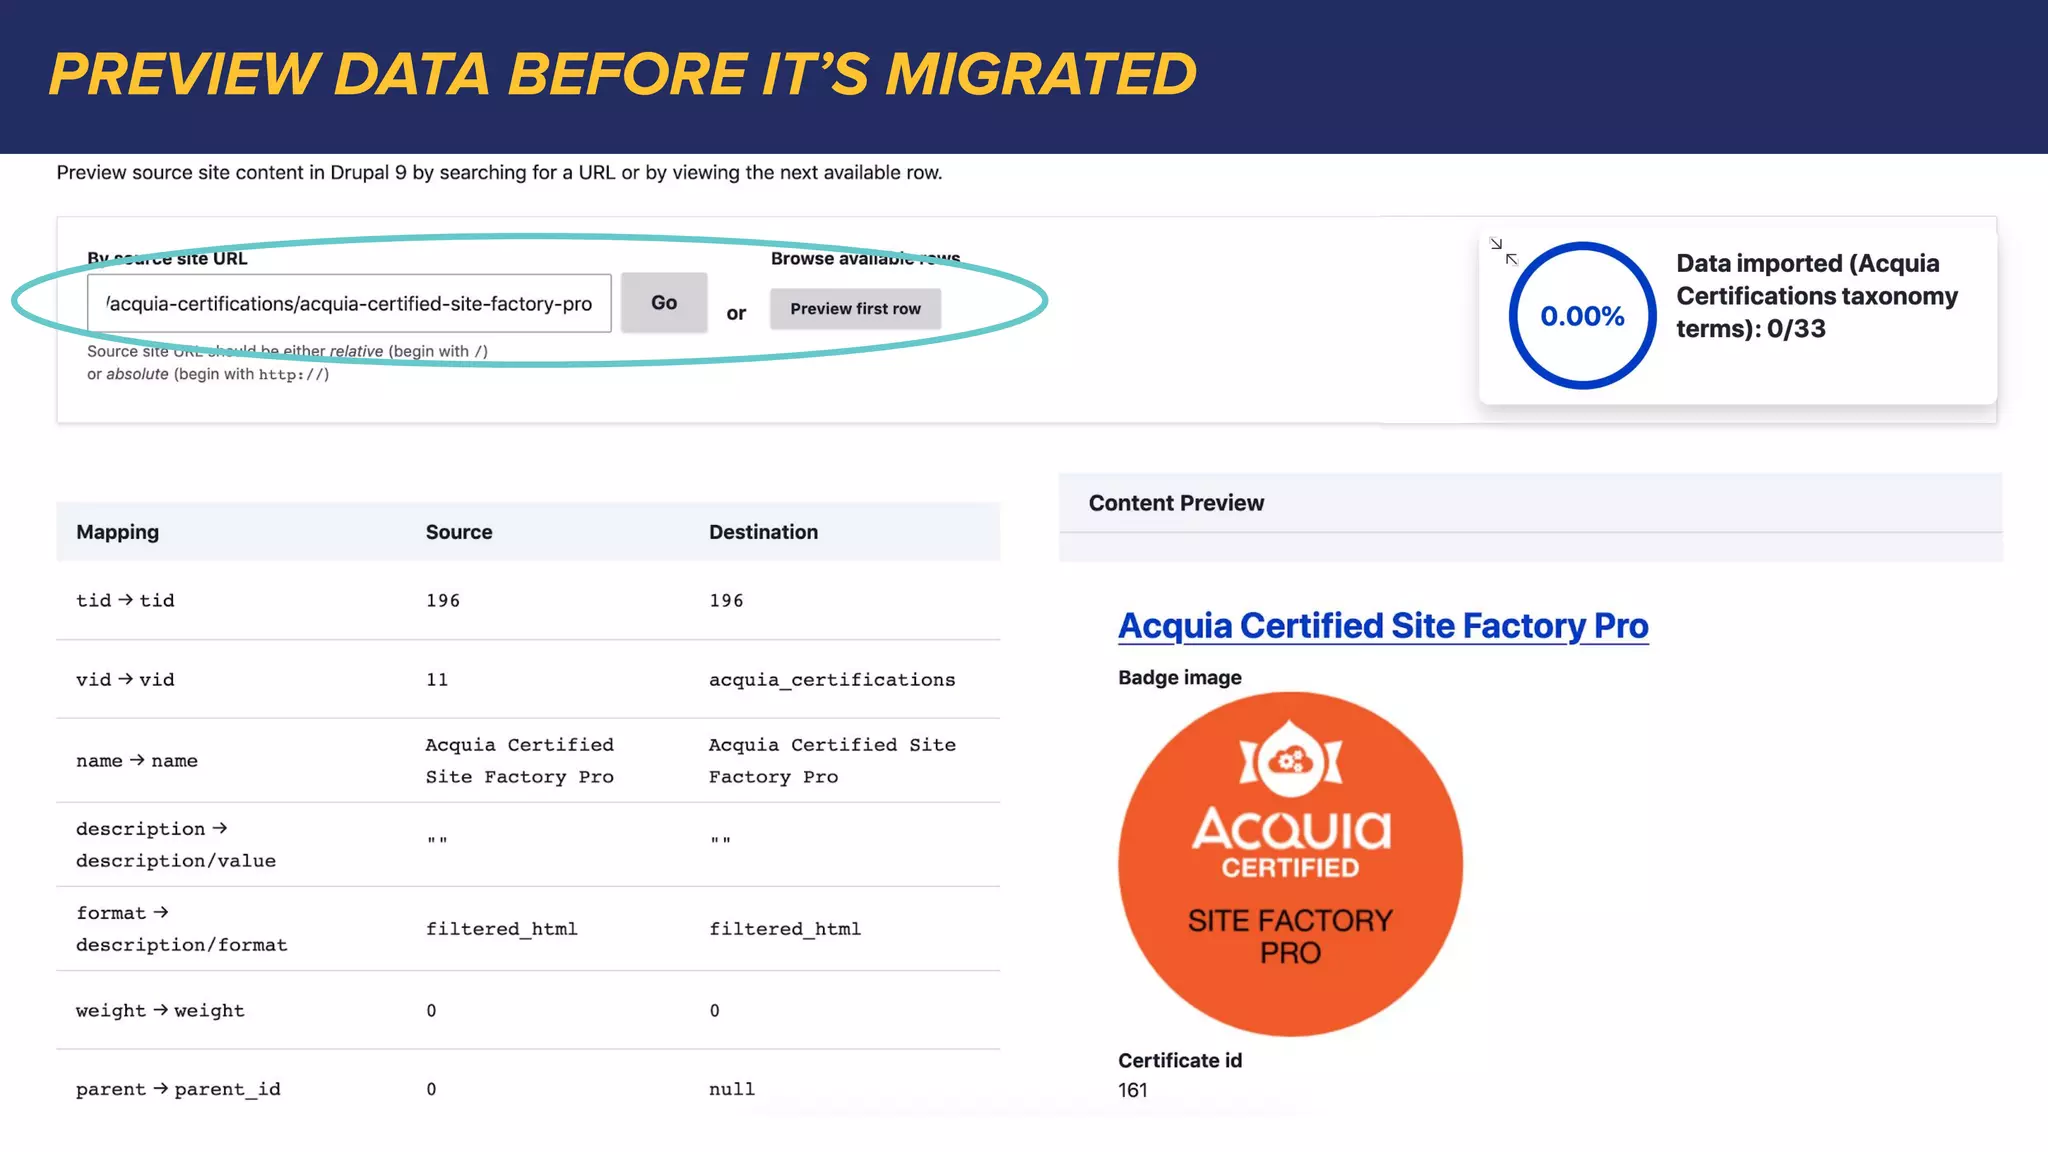Select the 'tid → tid' mapping row

coord(528,600)
